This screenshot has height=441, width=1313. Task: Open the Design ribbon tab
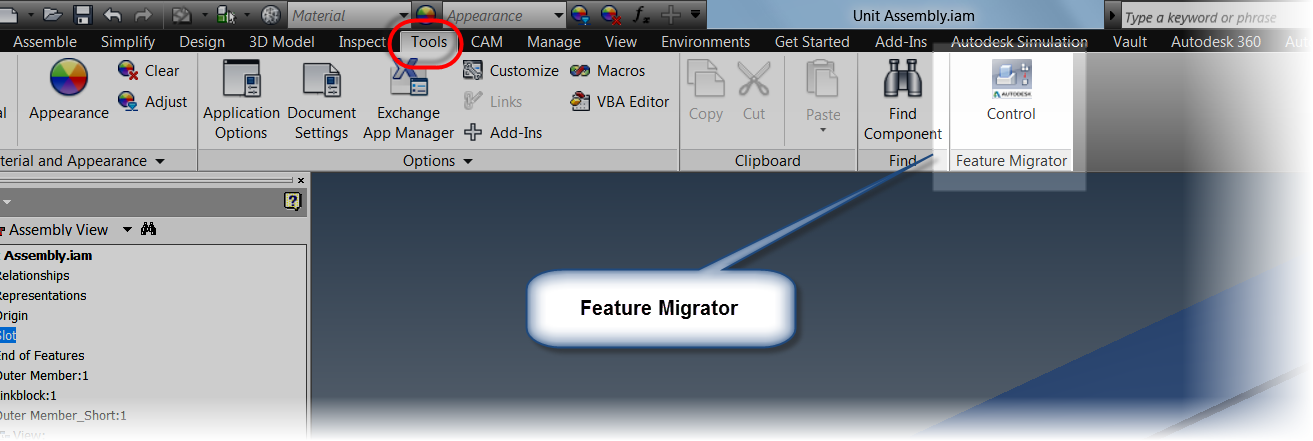[x=202, y=42]
